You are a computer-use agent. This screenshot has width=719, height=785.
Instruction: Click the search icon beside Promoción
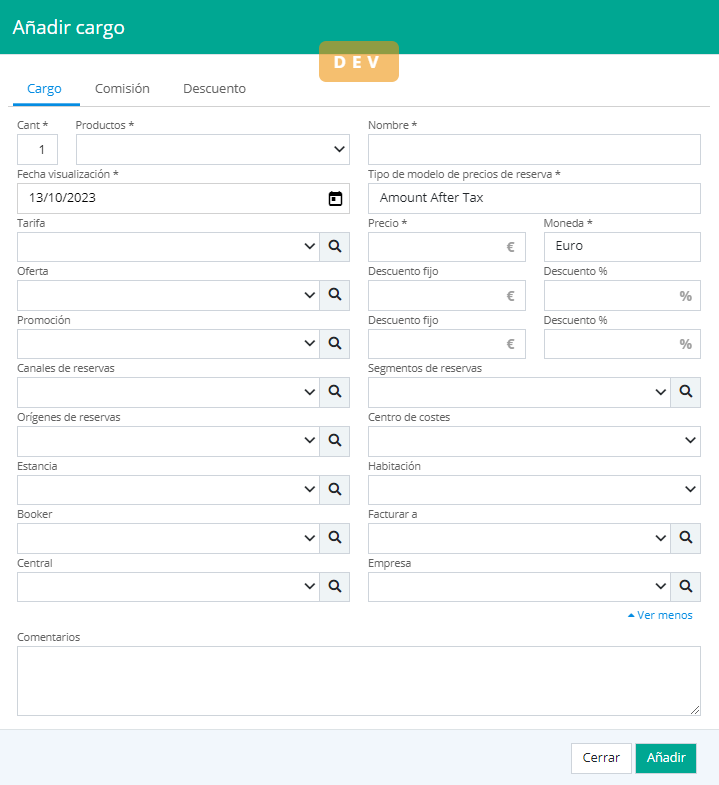point(335,344)
